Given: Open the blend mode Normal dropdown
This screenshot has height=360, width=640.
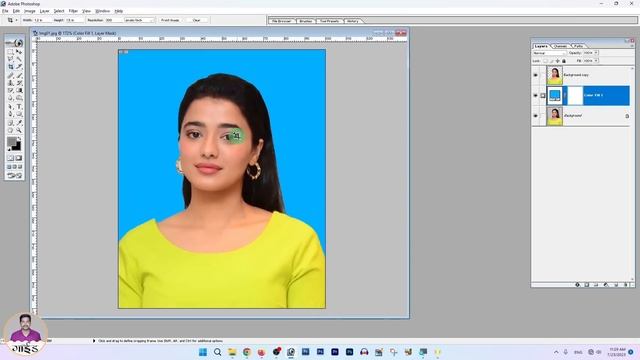Looking at the screenshot, I should click(x=549, y=53).
